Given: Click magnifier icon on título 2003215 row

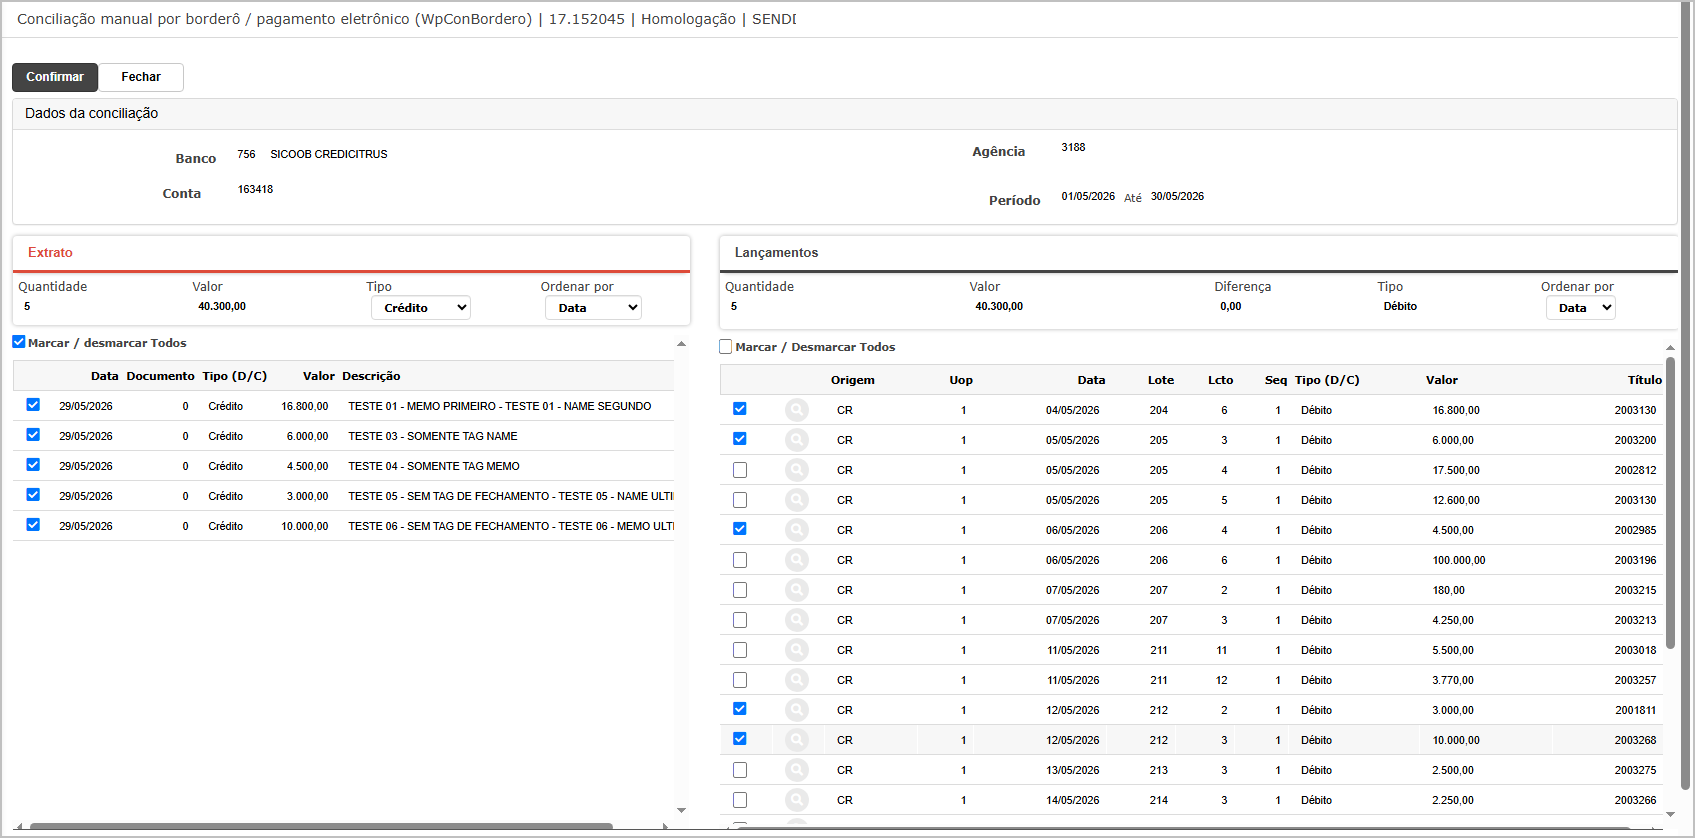Looking at the screenshot, I should pyautogui.click(x=796, y=590).
